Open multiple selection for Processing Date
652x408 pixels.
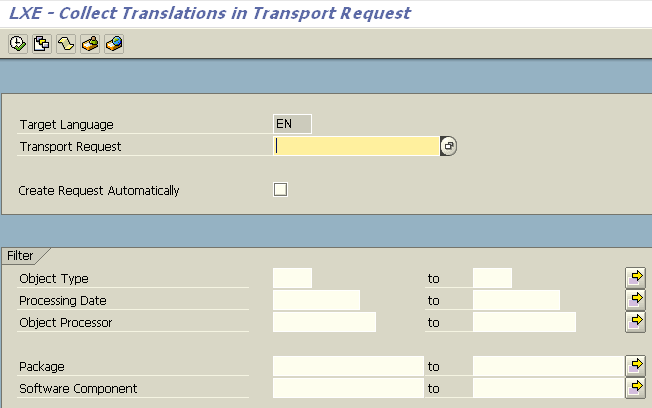click(x=635, y=300)
